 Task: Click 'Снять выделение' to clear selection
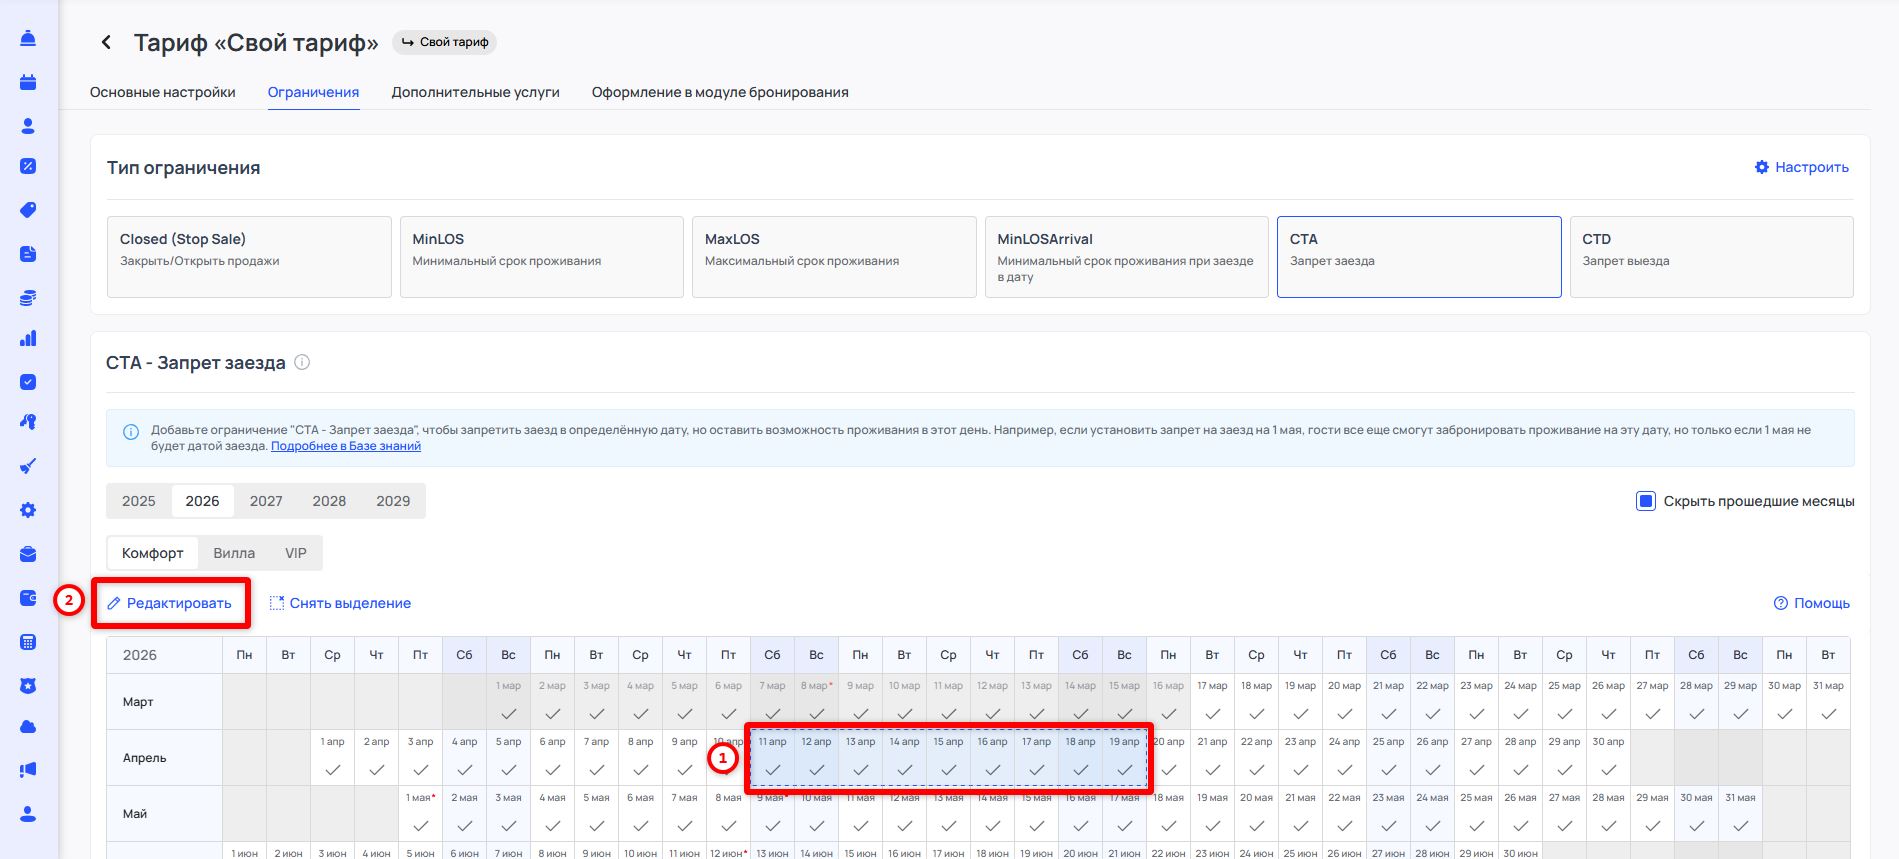(340, 603)
